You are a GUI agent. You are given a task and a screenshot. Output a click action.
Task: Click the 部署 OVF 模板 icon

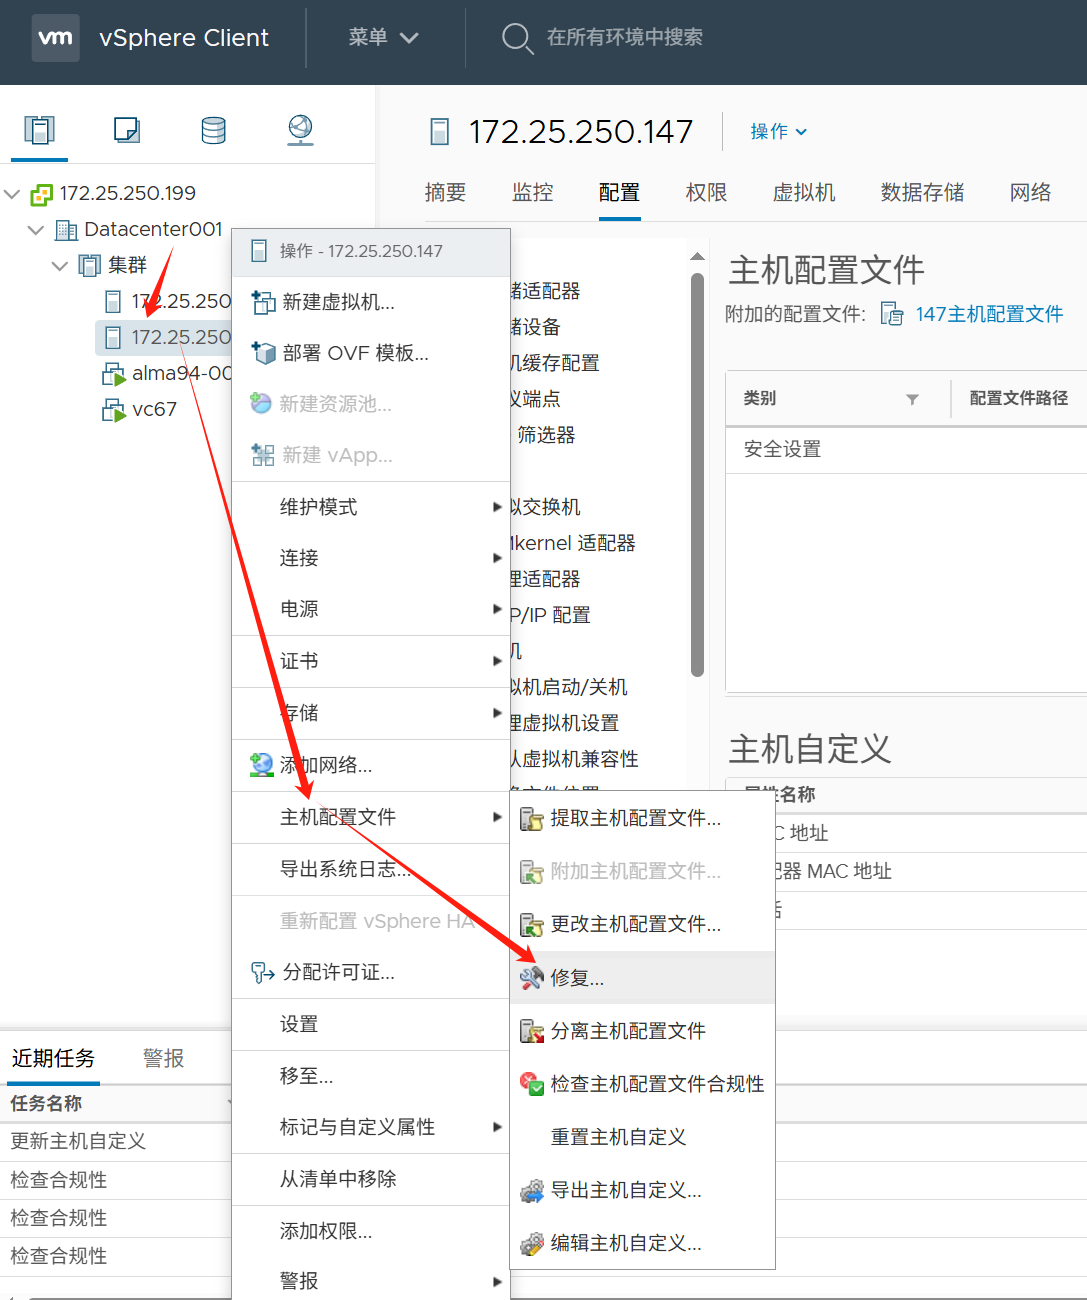pos(263,353)
